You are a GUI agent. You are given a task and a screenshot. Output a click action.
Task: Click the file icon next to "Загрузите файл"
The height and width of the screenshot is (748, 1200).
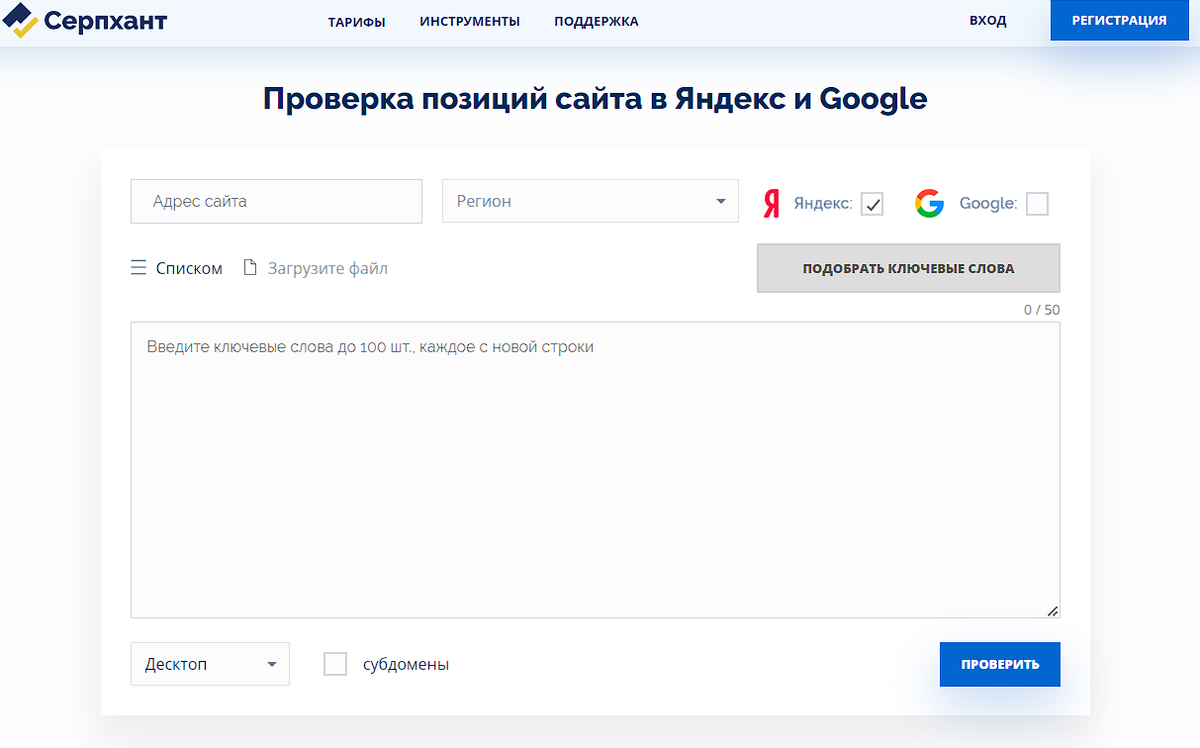(x=249, y=267)
